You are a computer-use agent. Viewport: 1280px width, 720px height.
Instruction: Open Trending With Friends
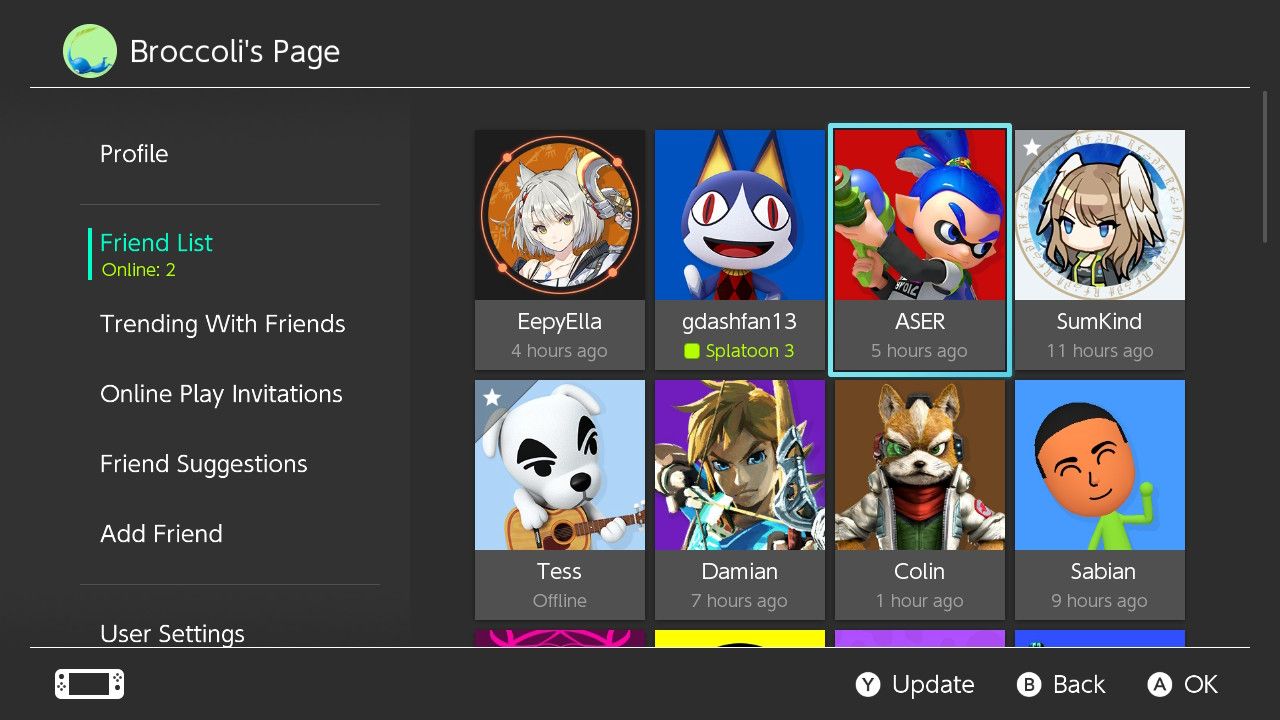222,324
